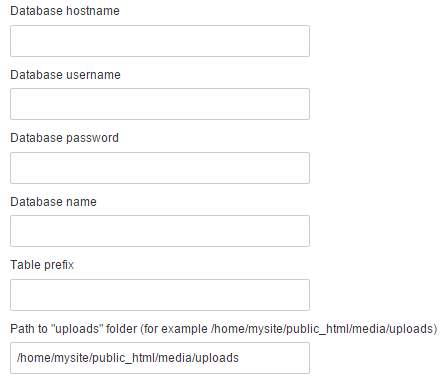Select the Table prefix input box

pyautogui.click(x=160, y=295)
